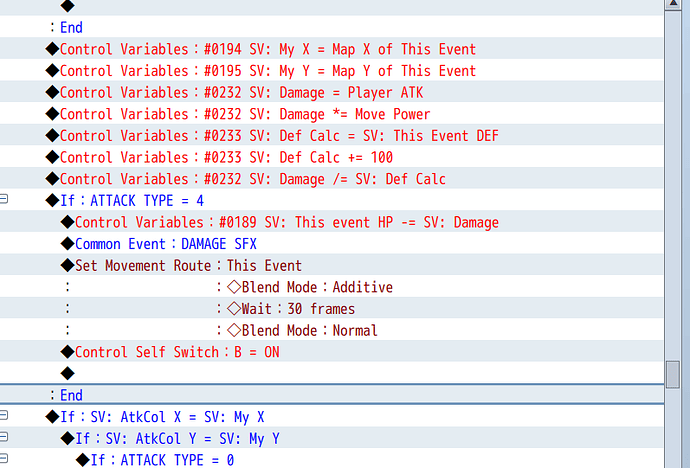Click the scroll up arrow at top
The height and width of the screenshot is (468, 690).
coord(673,4)
